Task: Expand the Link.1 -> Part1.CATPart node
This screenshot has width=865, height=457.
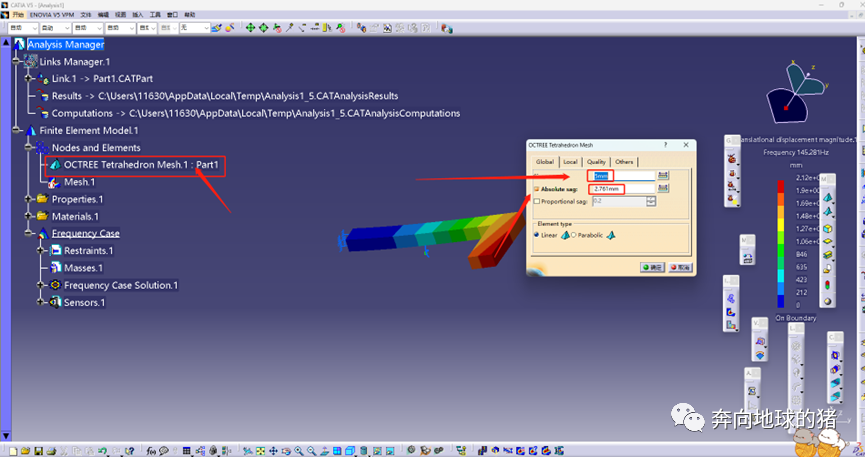Action: point(29,78)
